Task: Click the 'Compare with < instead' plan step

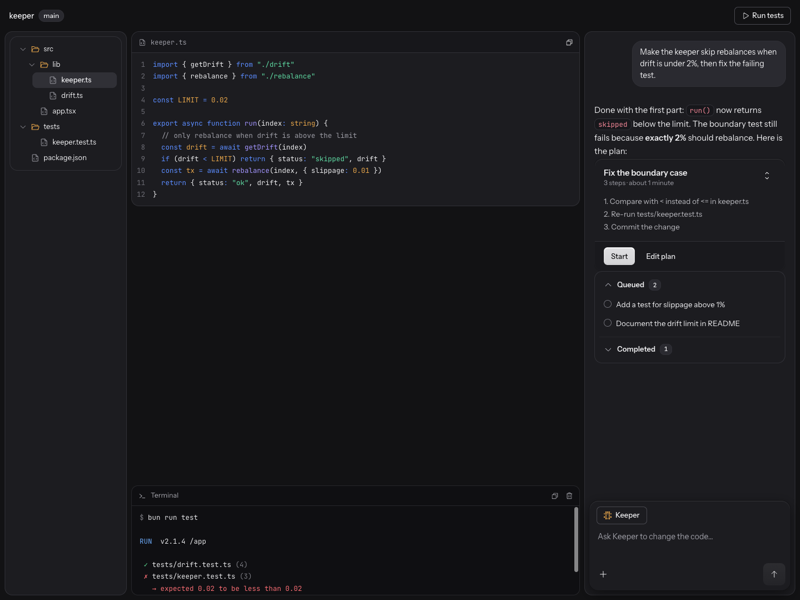Action: [x=676, y=202]
